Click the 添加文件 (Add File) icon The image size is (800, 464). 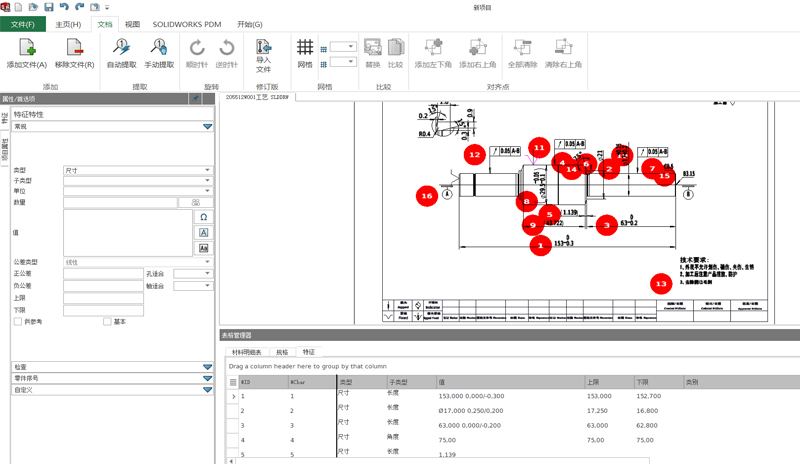[27, 47]
